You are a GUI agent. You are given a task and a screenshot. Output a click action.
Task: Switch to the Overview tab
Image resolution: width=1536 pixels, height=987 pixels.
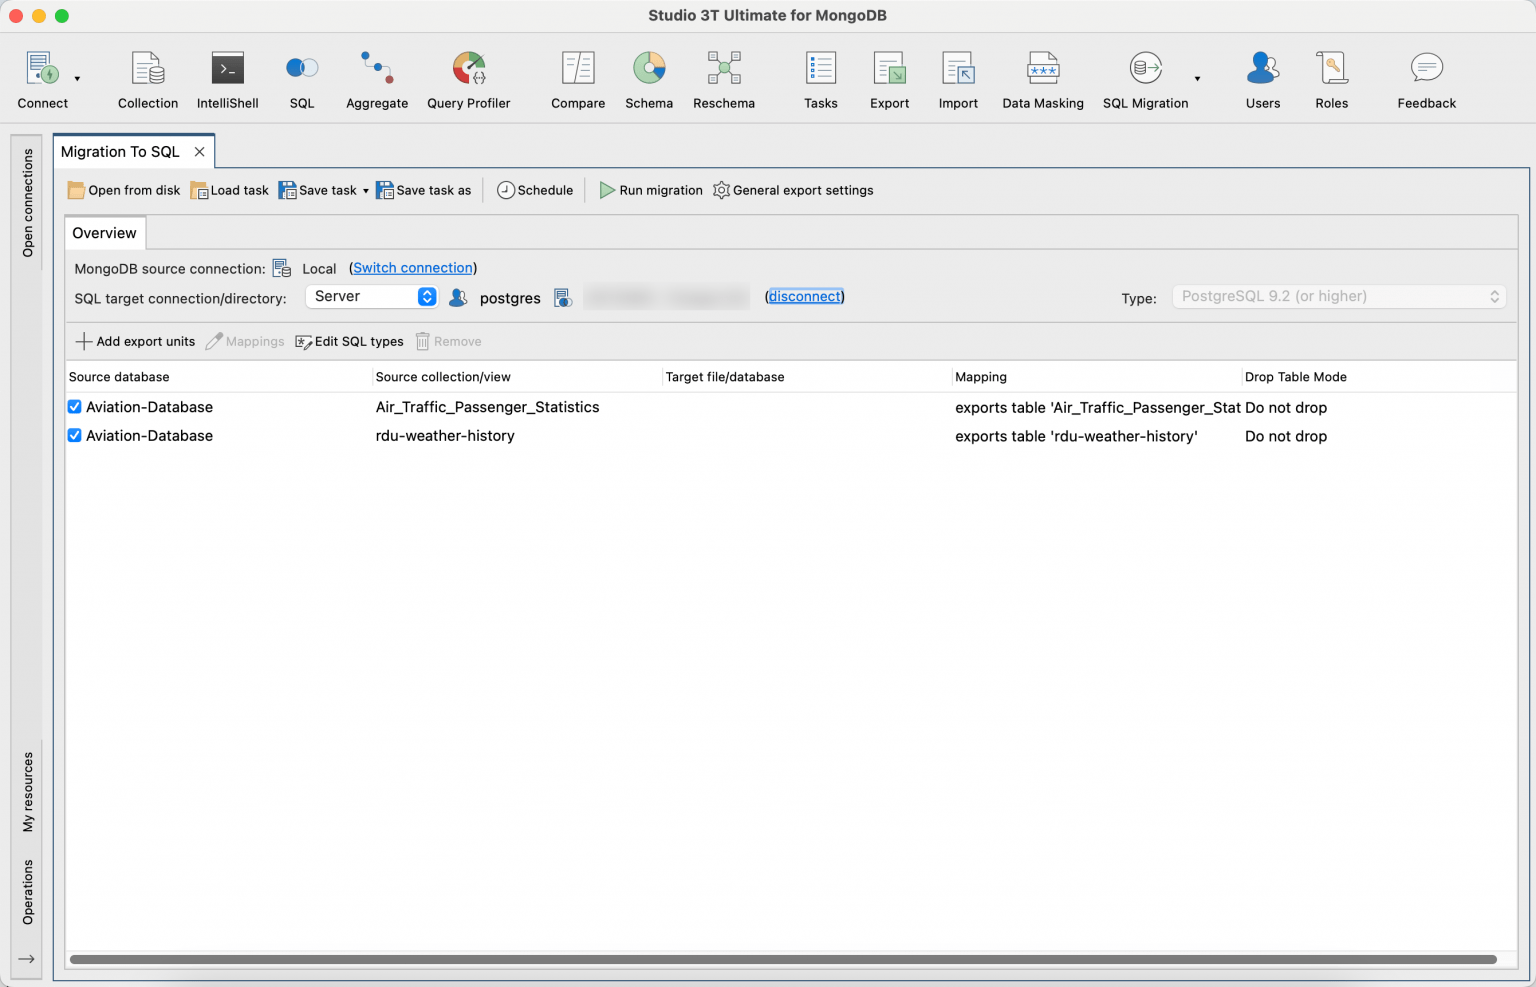(104, 232)
